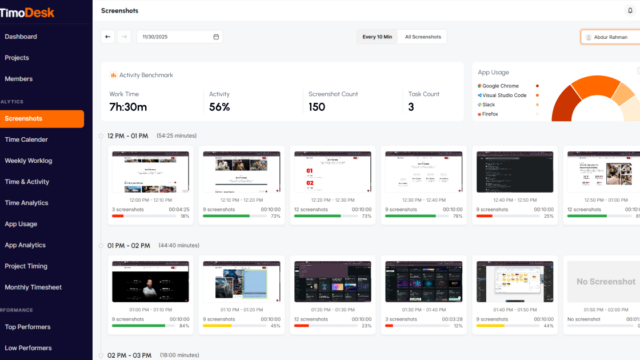Click the Activity Benchmark chart icon

[x=113, y=75]
